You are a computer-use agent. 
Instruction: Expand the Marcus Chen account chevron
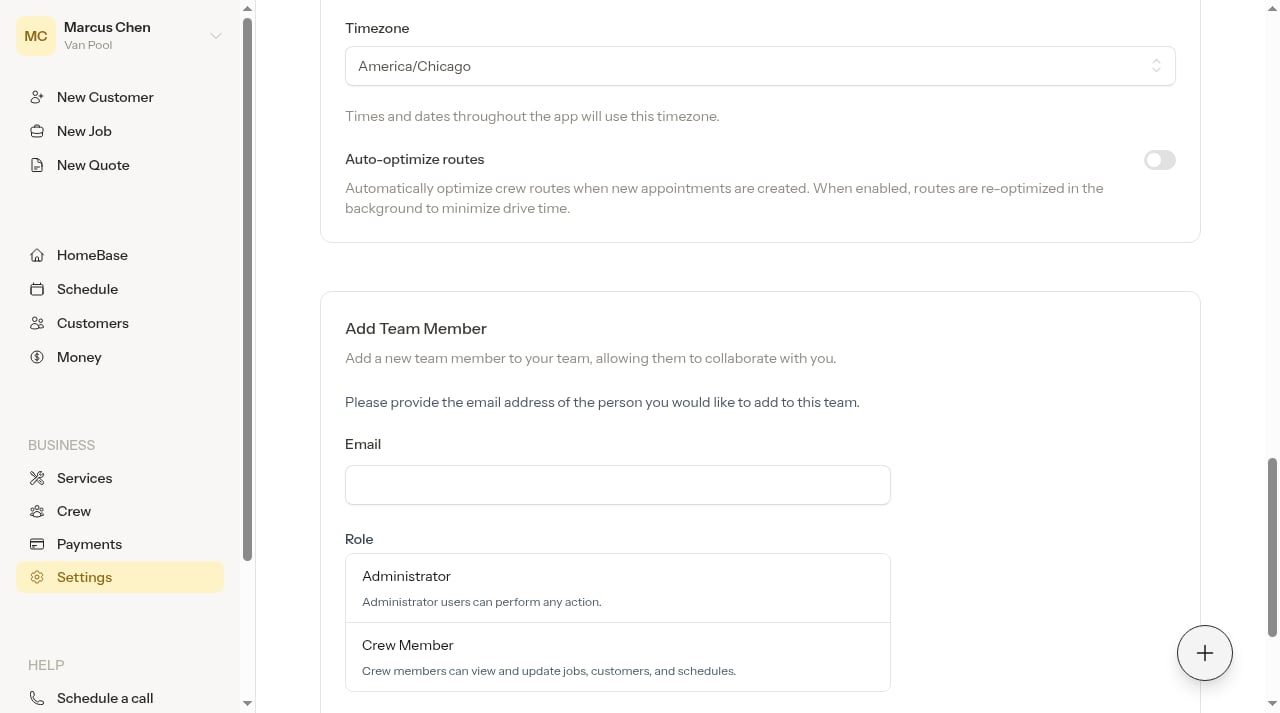[215, 36]
